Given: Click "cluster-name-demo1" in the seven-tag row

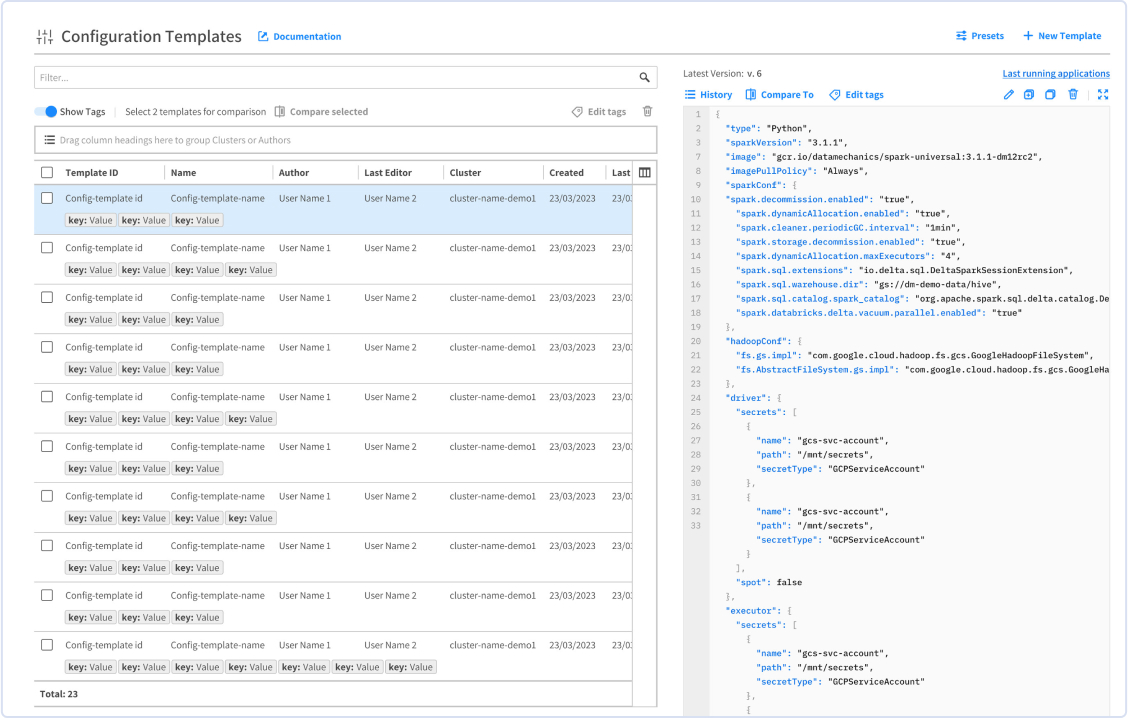Looking at the screenshot, I should [493, 645].
